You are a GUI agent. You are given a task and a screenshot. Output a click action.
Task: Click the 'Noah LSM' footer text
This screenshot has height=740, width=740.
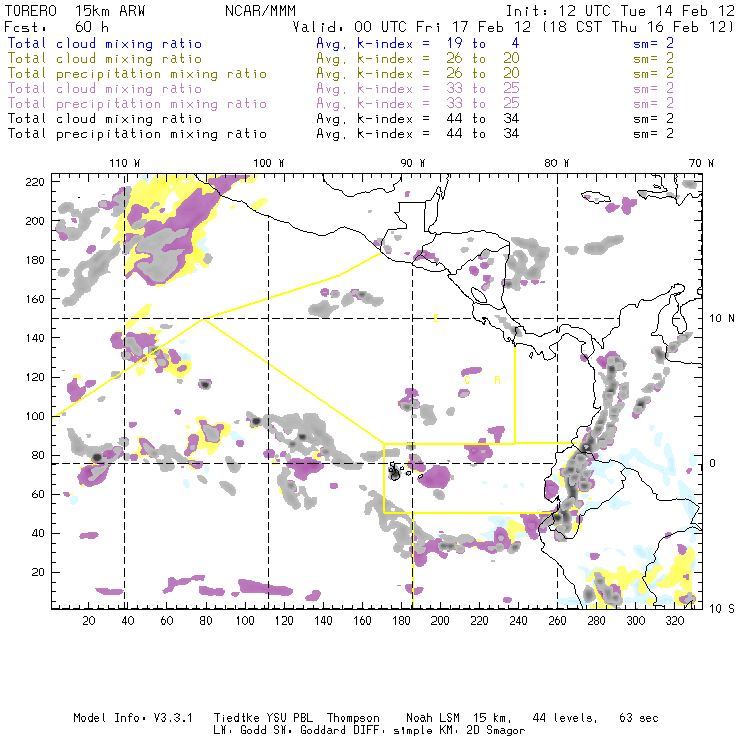433,718
